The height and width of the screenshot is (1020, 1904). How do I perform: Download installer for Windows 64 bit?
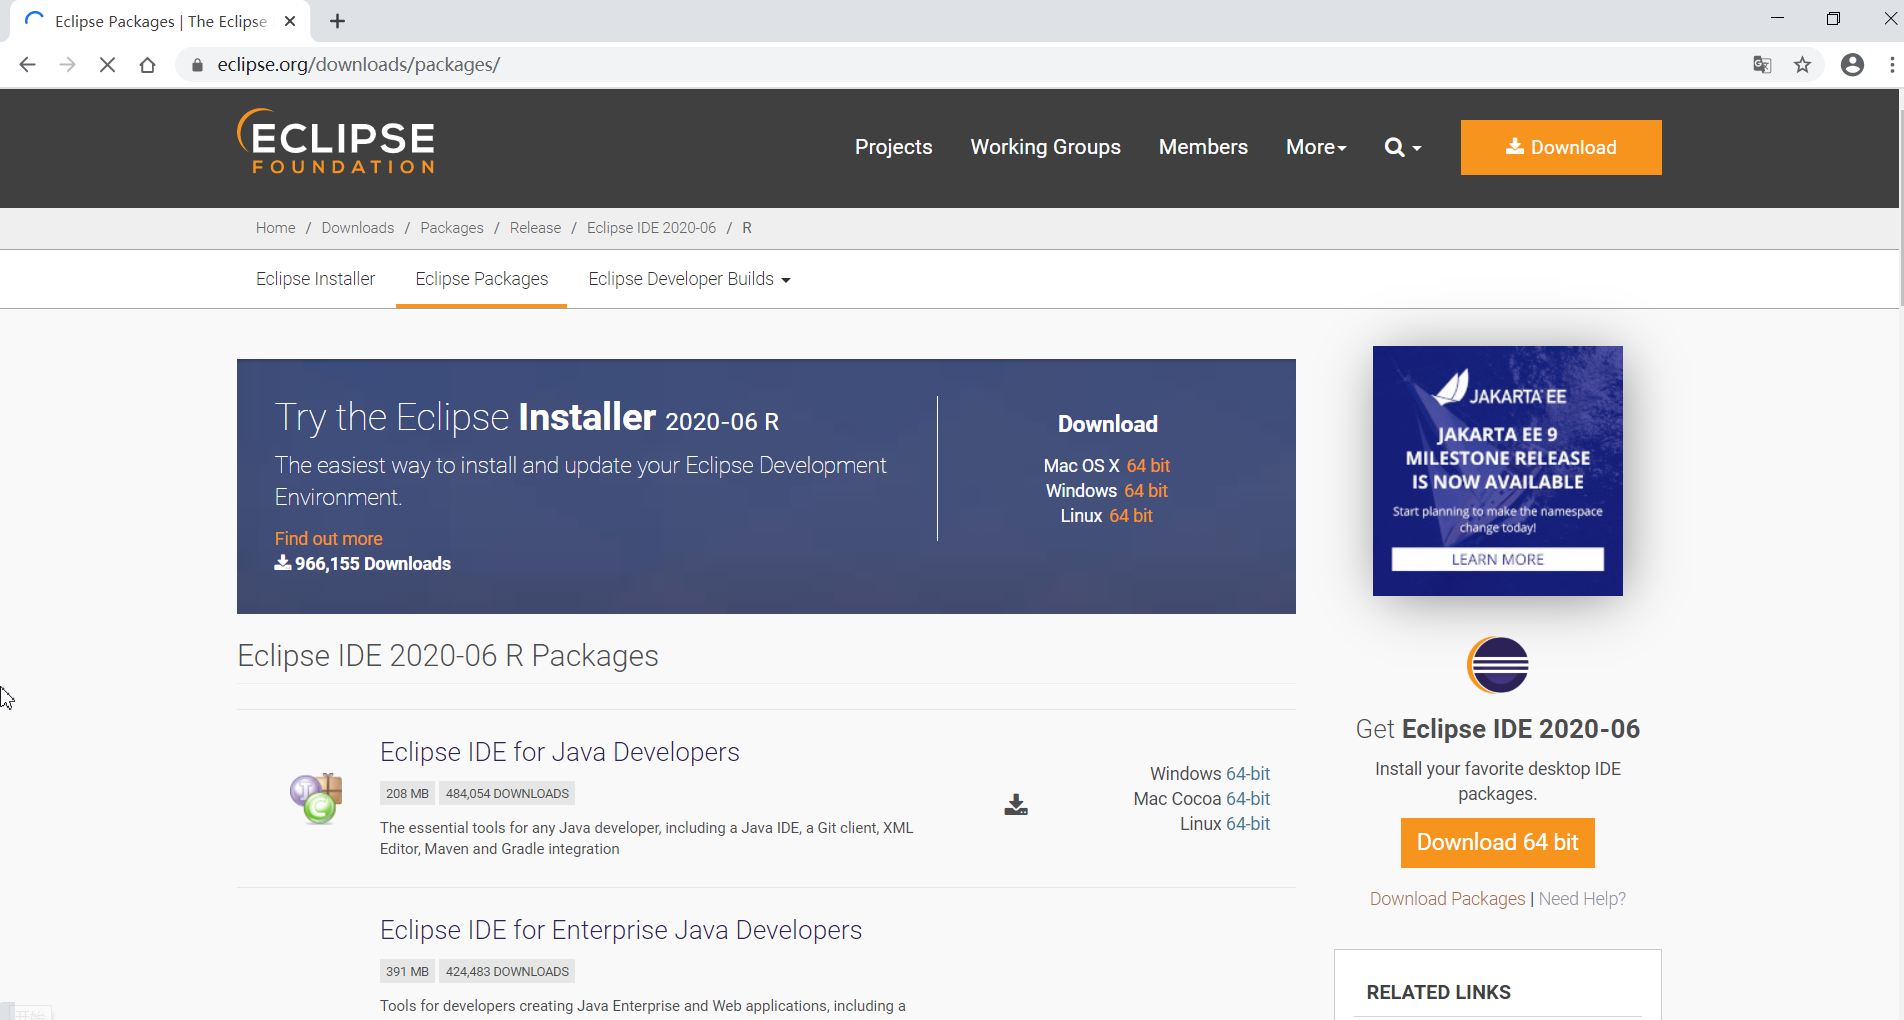(1146, 491)
